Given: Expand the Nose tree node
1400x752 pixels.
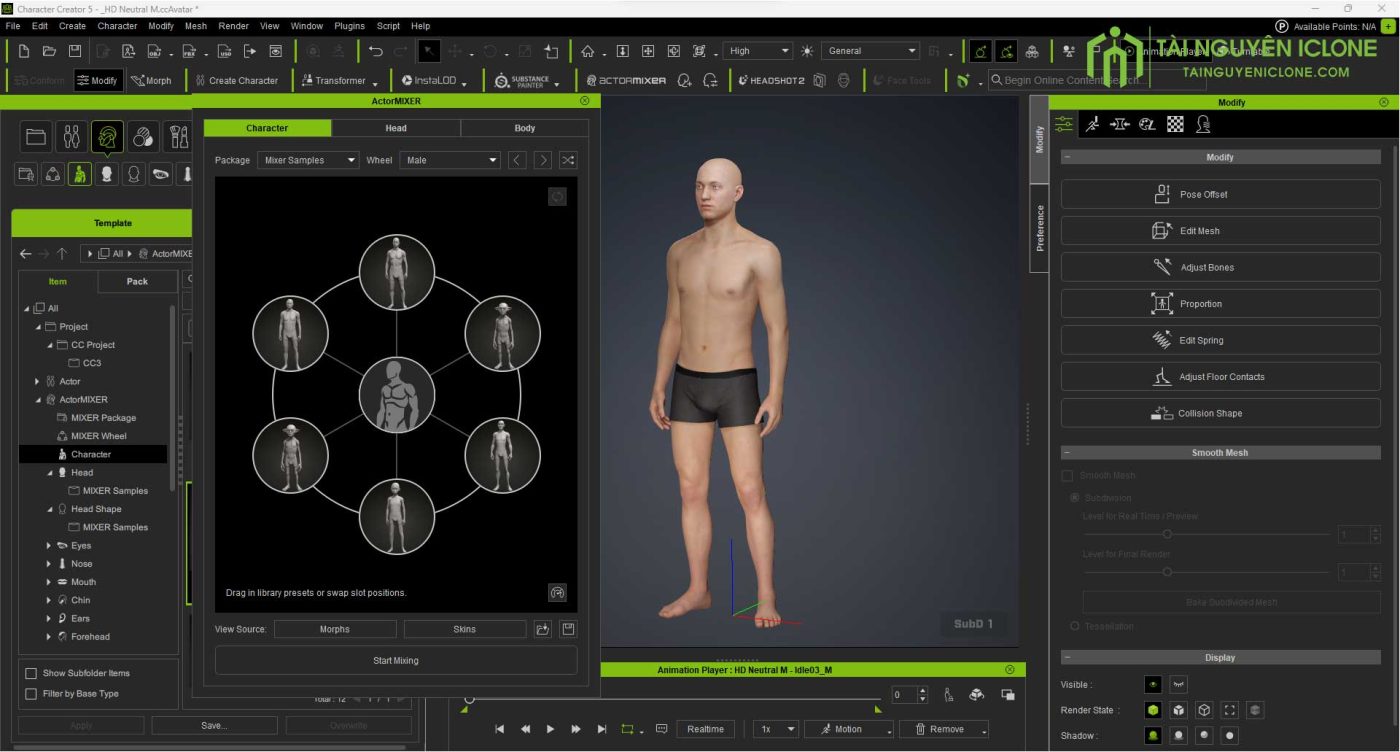Looking at the screenshot, I should point(49,564).
